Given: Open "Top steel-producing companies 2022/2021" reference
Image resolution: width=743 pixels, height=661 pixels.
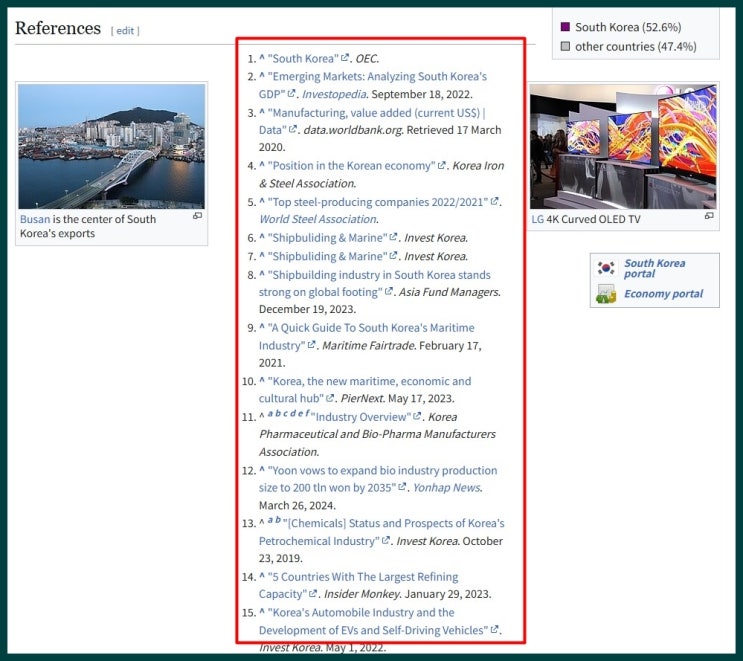Looking at the screenshot, I should pos(378,202).
